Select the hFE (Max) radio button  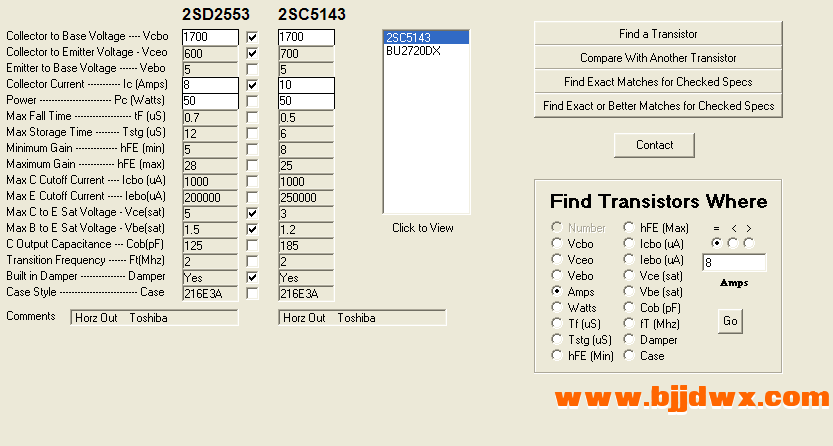pos(629,228)
